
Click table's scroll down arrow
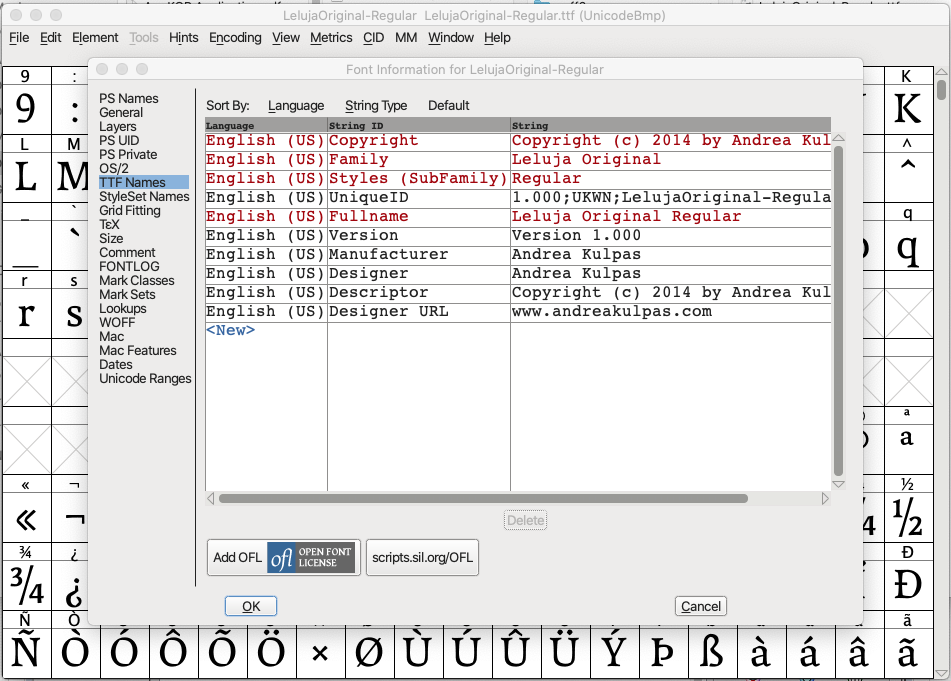coord(838,484)
